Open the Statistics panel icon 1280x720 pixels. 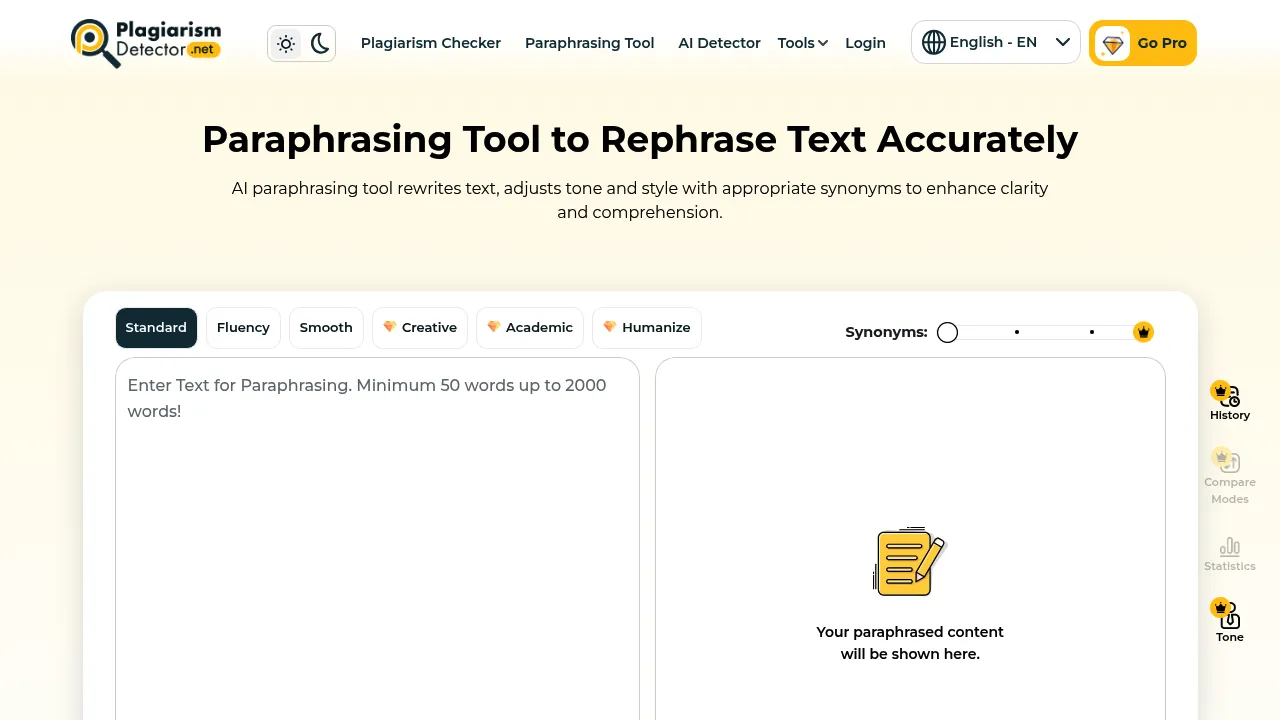[1229, 549]
